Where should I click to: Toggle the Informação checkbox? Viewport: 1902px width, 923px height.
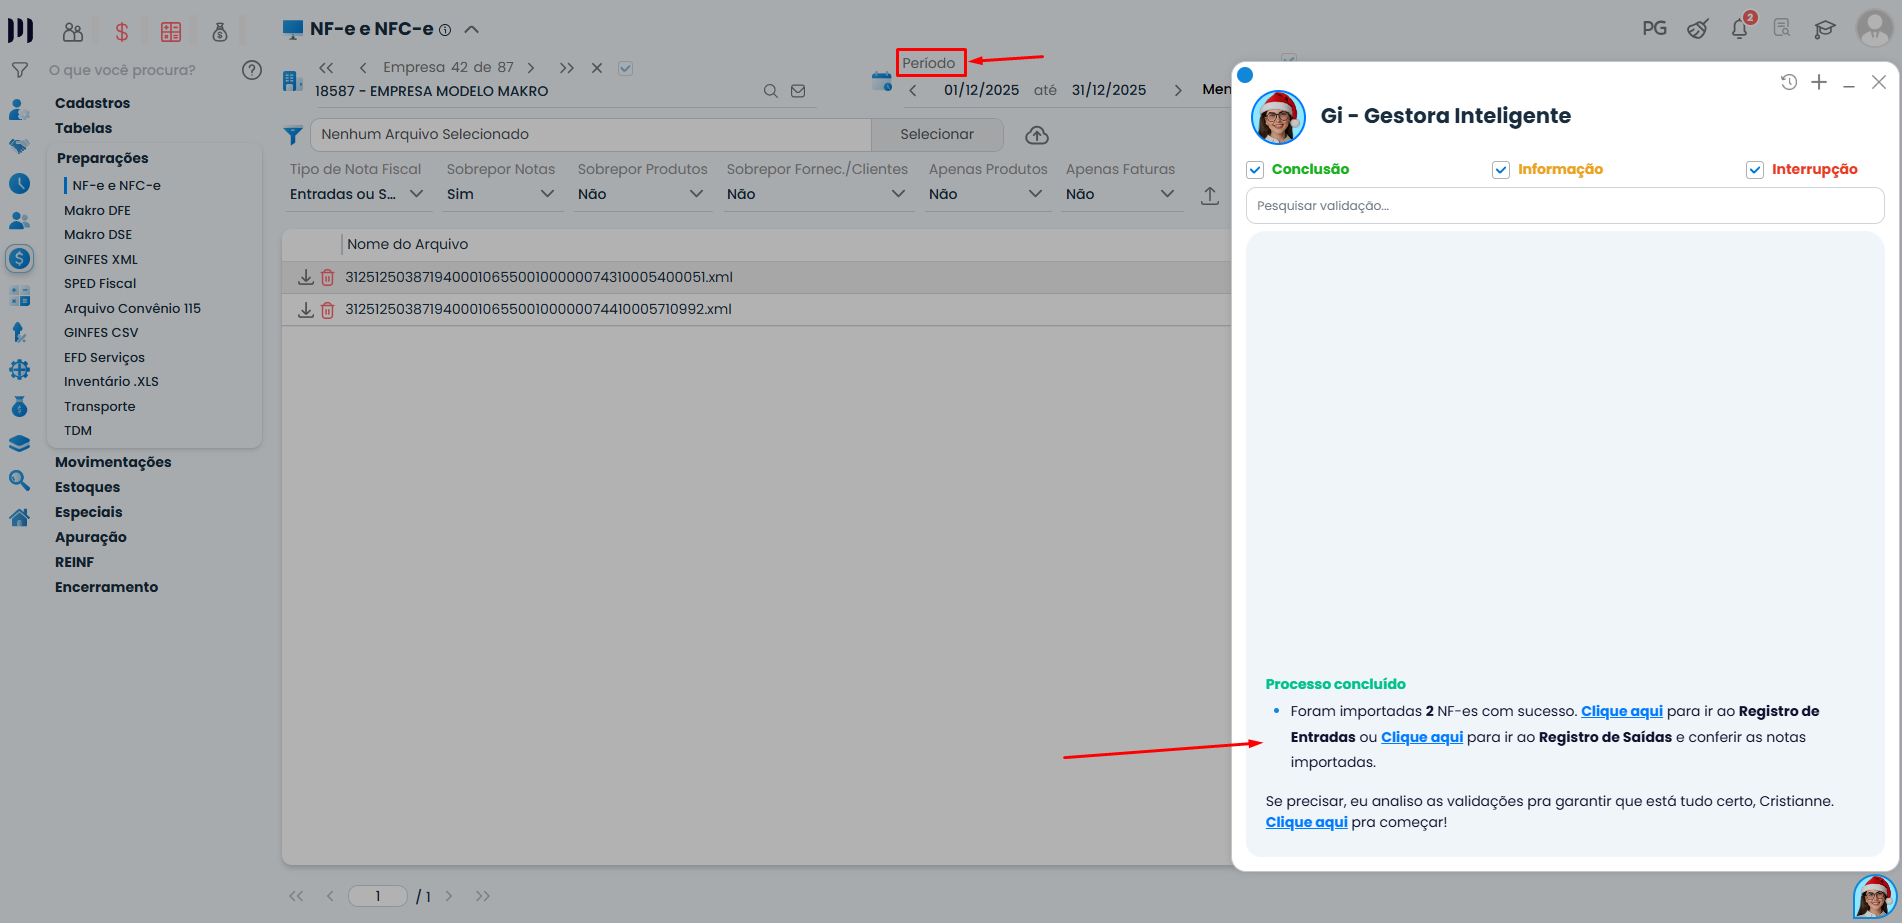(1500, 170)
